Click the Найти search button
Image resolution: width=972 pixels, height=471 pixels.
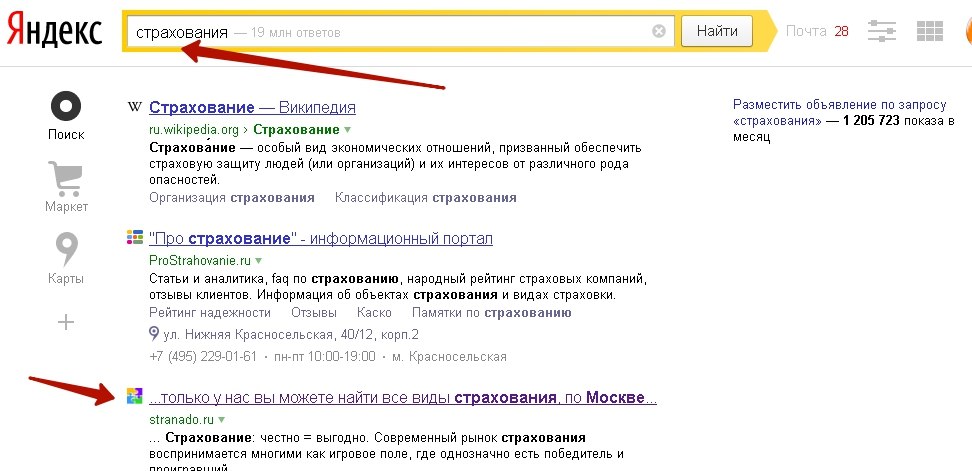pos(717,31)
